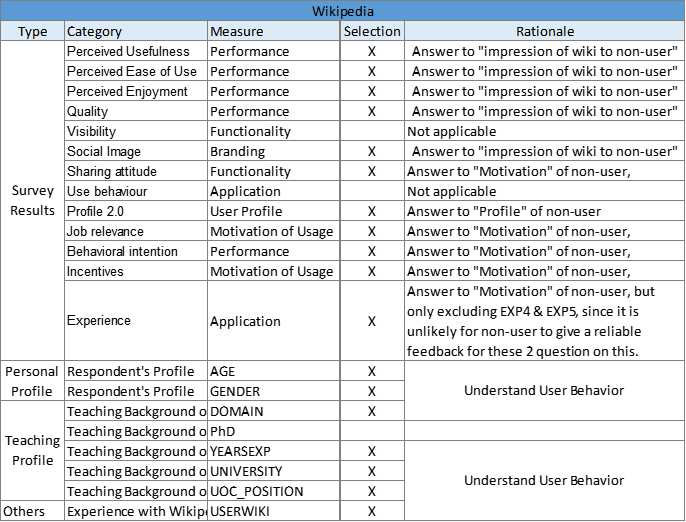This screenshot has height=522, width=686.
Task: Click the User Profile measure cell
Action: tap(274, 211)
